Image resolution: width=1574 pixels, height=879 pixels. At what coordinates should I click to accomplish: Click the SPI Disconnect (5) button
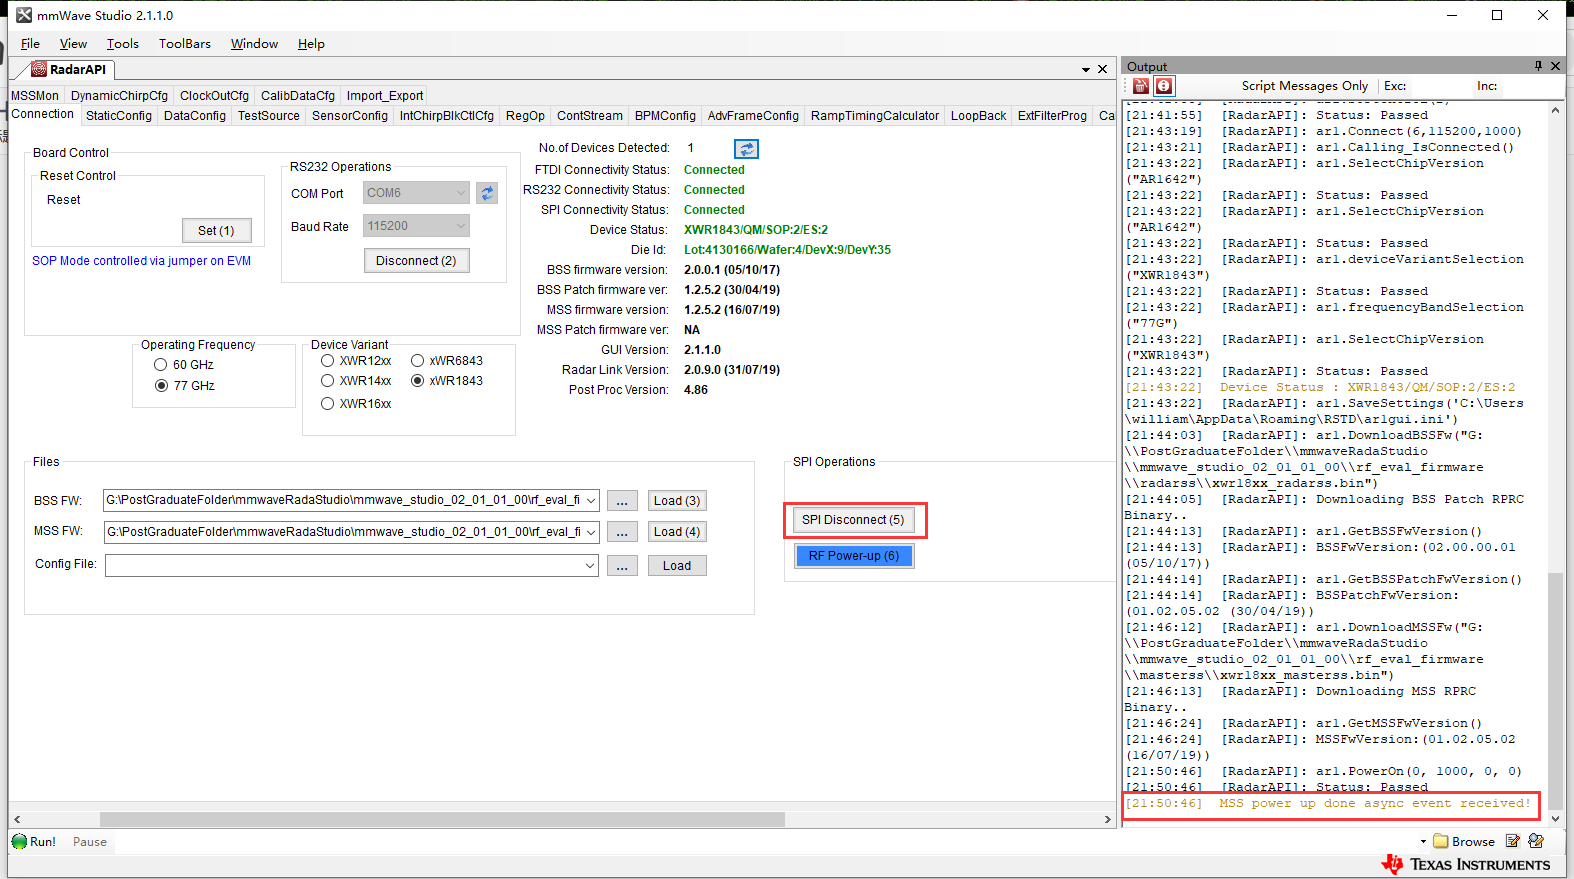pos(853,520)
